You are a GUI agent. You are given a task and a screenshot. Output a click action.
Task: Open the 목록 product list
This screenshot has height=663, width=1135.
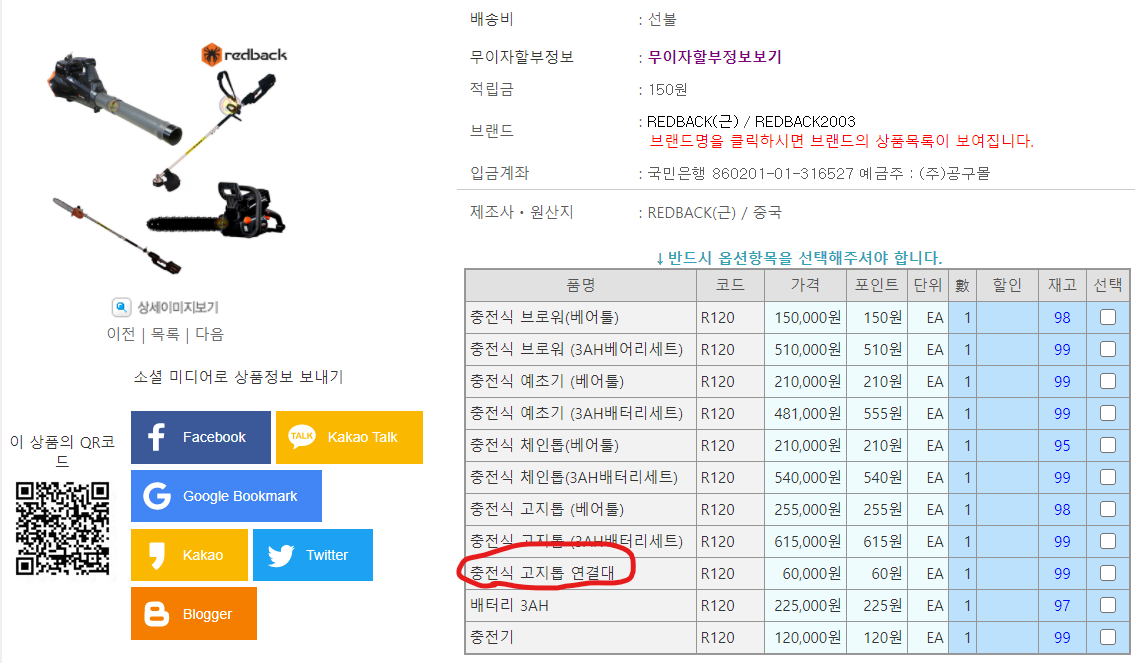coord(165,334)
